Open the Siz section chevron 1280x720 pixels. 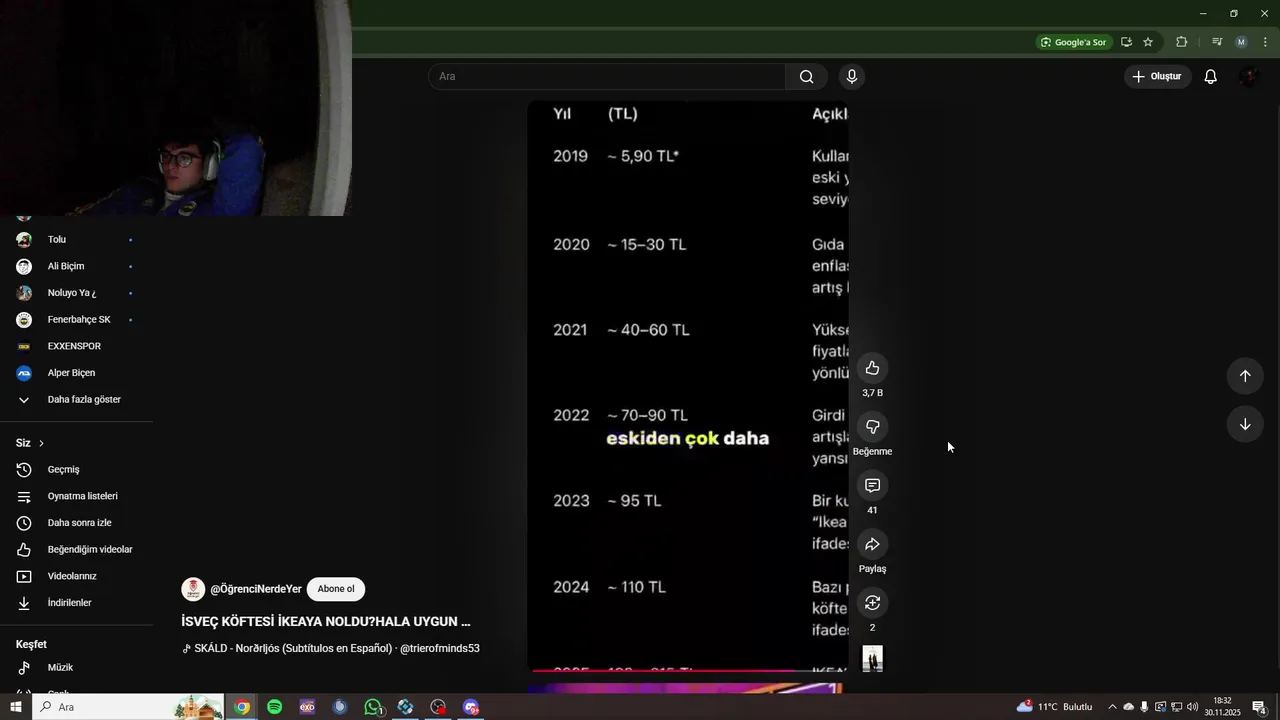click(x=41, y=443)
